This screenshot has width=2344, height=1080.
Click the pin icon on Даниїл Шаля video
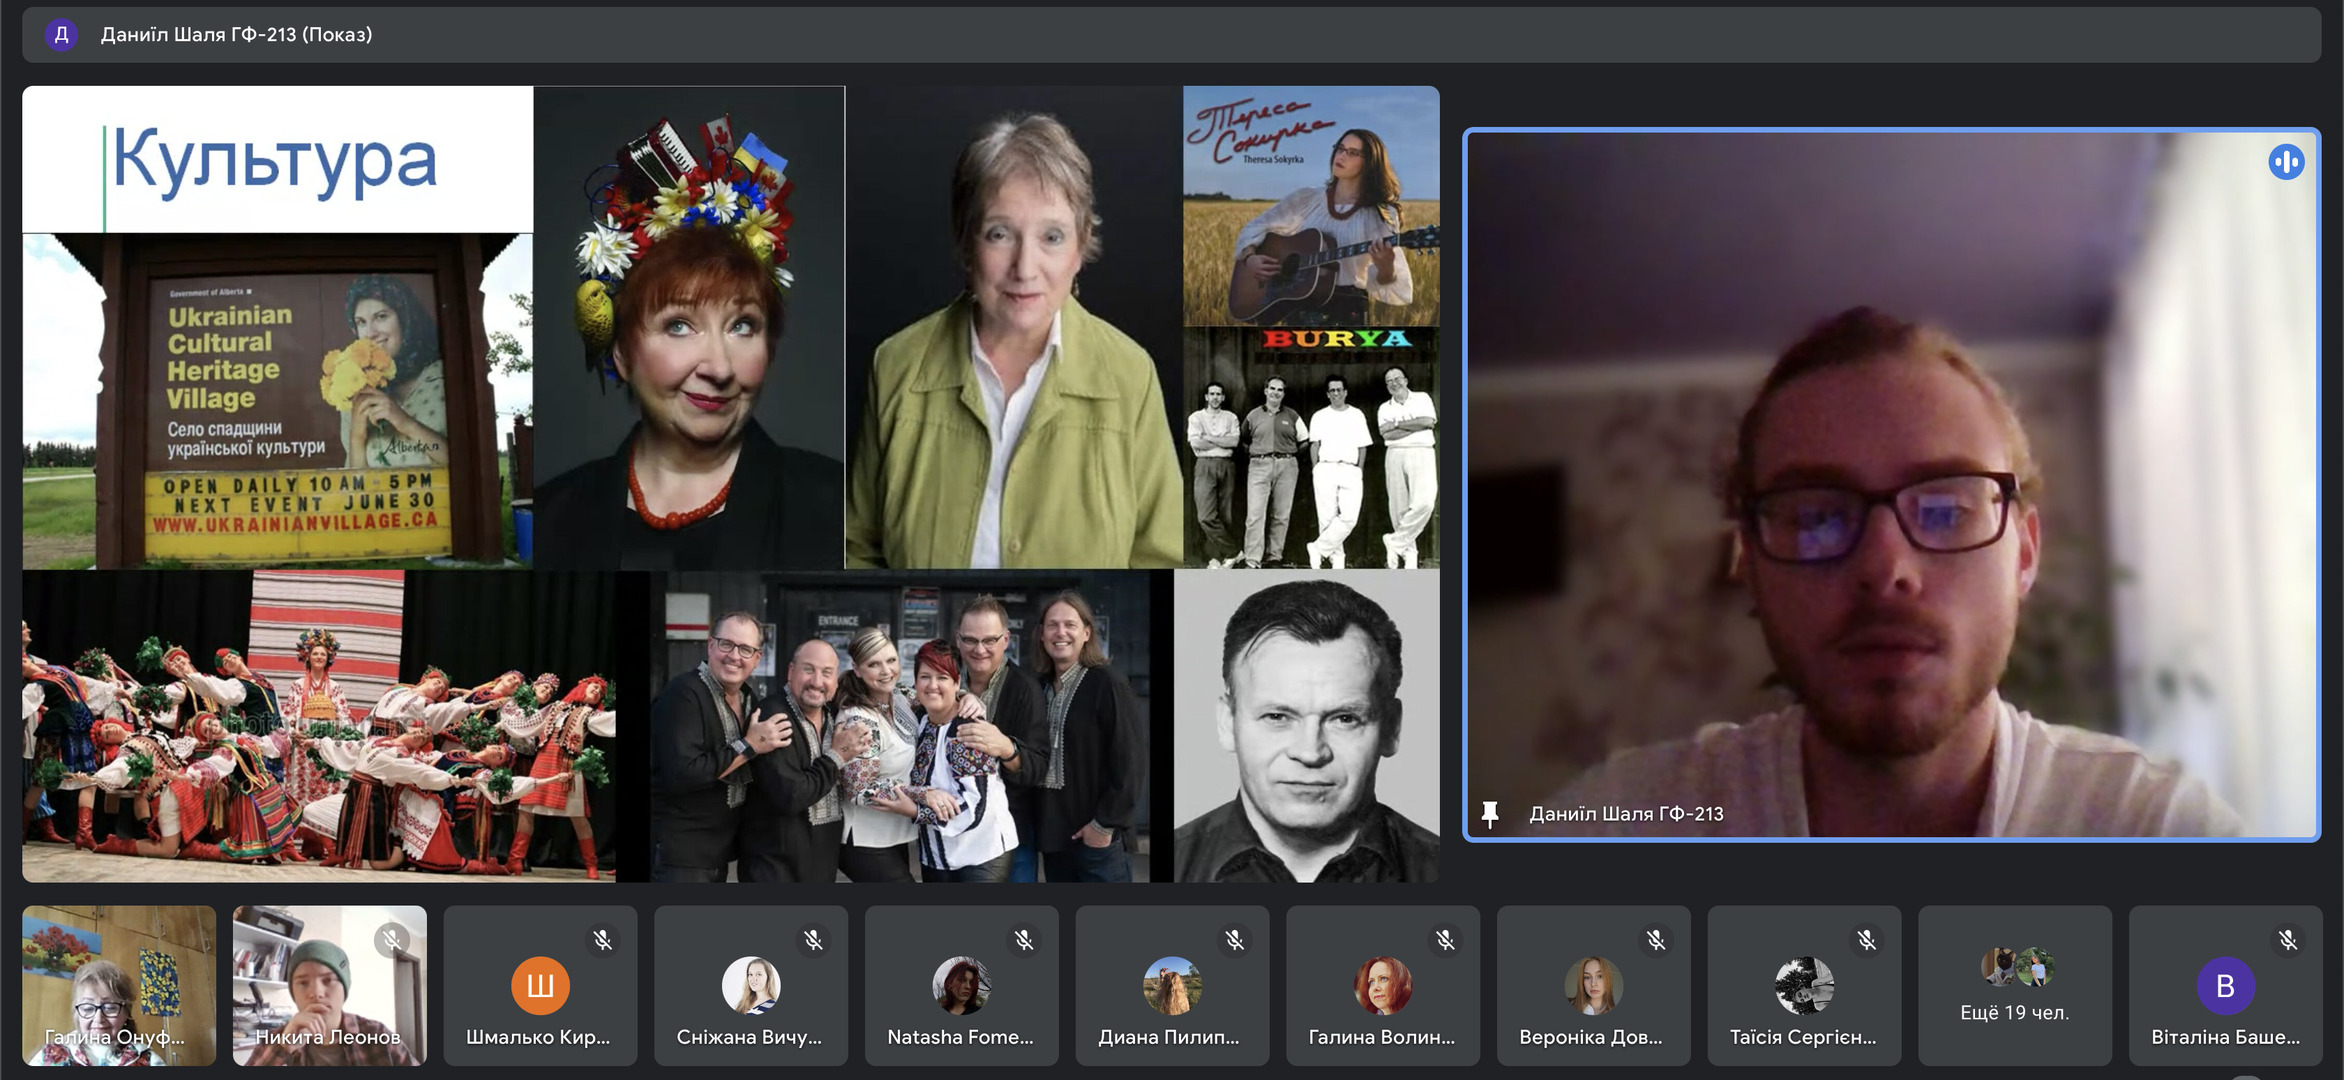click(1490, 814)
